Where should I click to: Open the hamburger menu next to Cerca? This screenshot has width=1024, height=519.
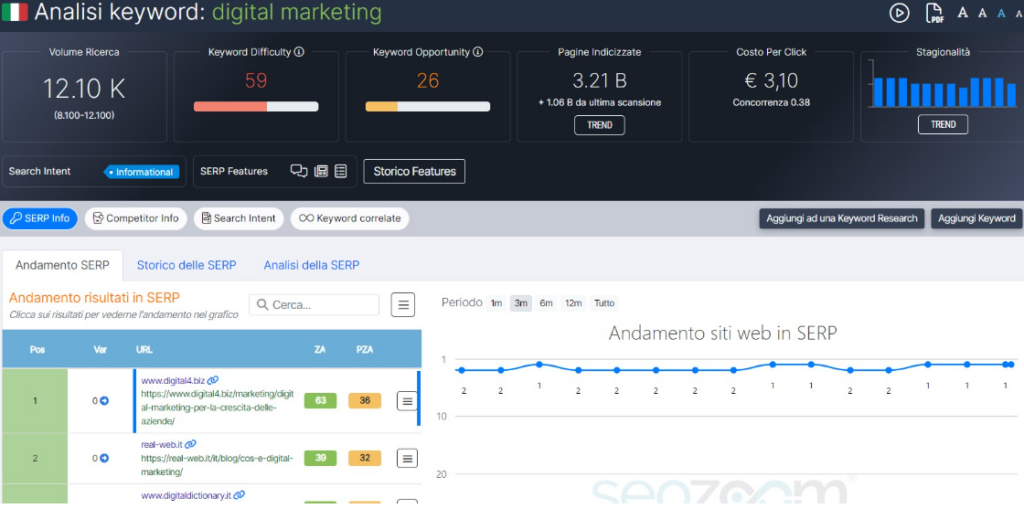point(403,304)
